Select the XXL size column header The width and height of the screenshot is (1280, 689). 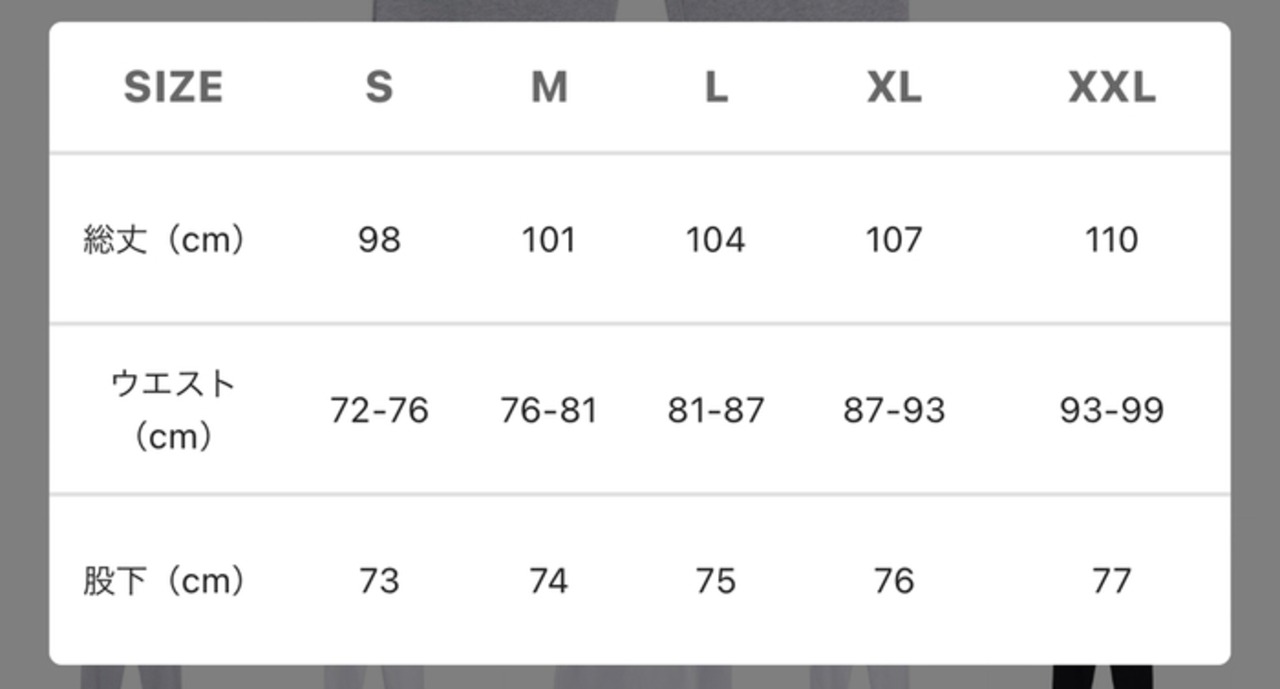click(x=1112, y=88)
